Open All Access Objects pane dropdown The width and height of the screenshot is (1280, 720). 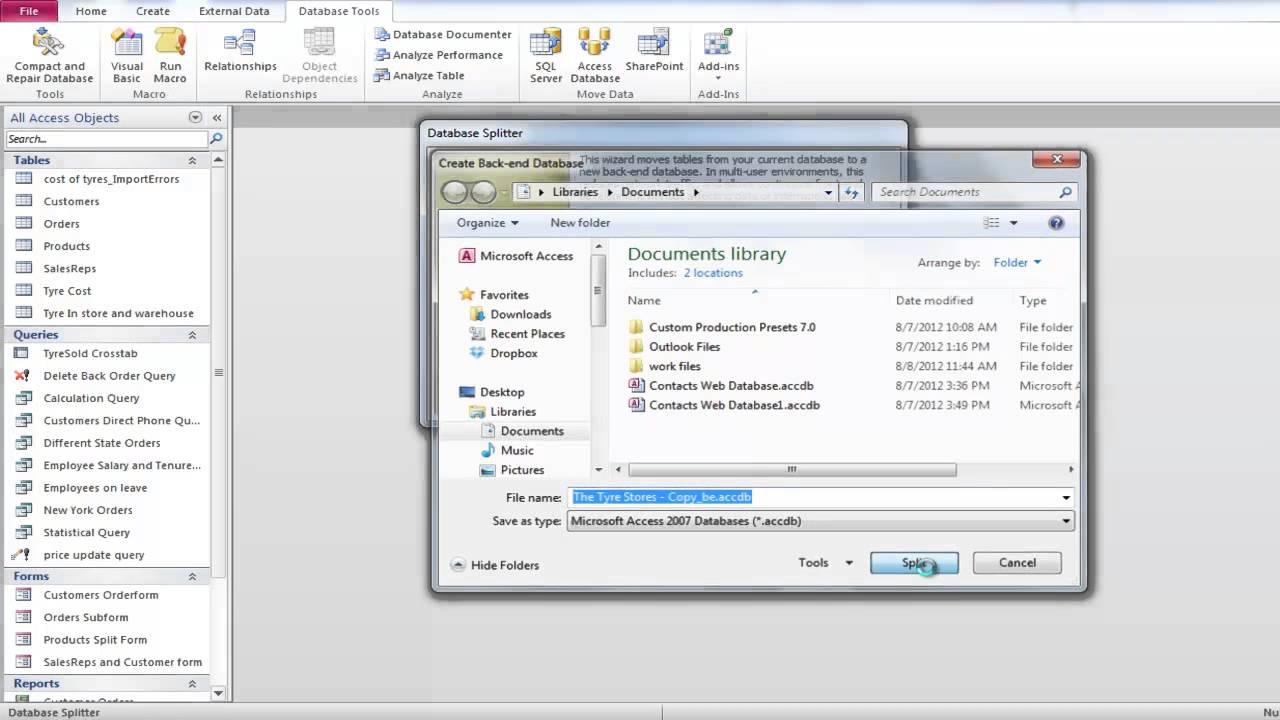point(195,117)
